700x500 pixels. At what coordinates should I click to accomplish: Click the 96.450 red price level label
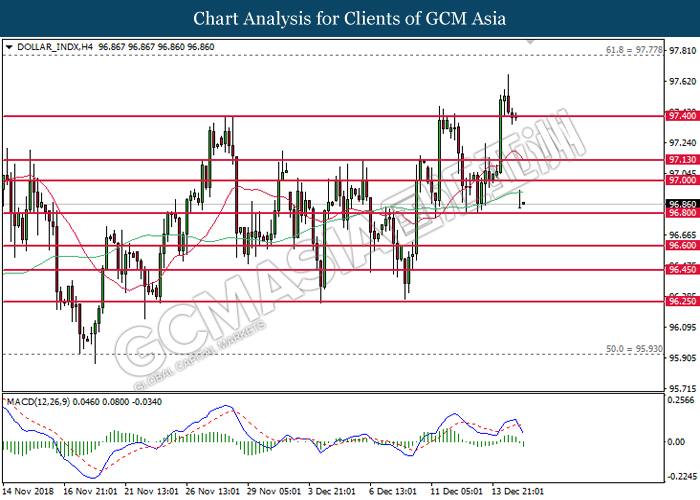(x=682, y=270)
